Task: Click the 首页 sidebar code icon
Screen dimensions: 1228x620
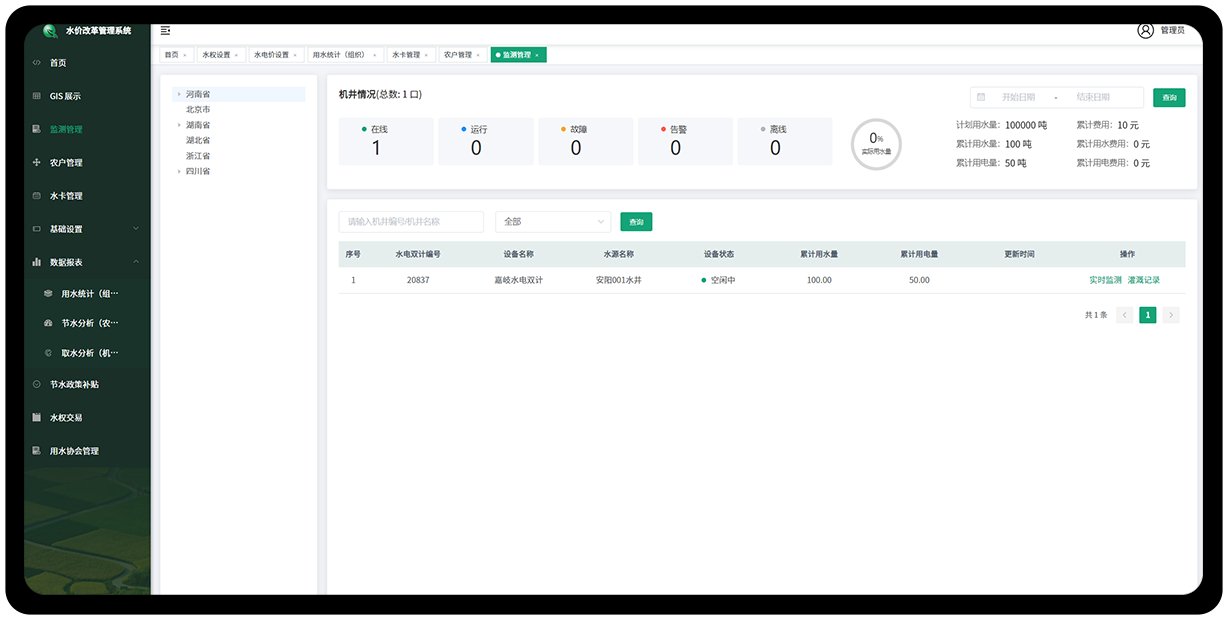Action: 37,63
